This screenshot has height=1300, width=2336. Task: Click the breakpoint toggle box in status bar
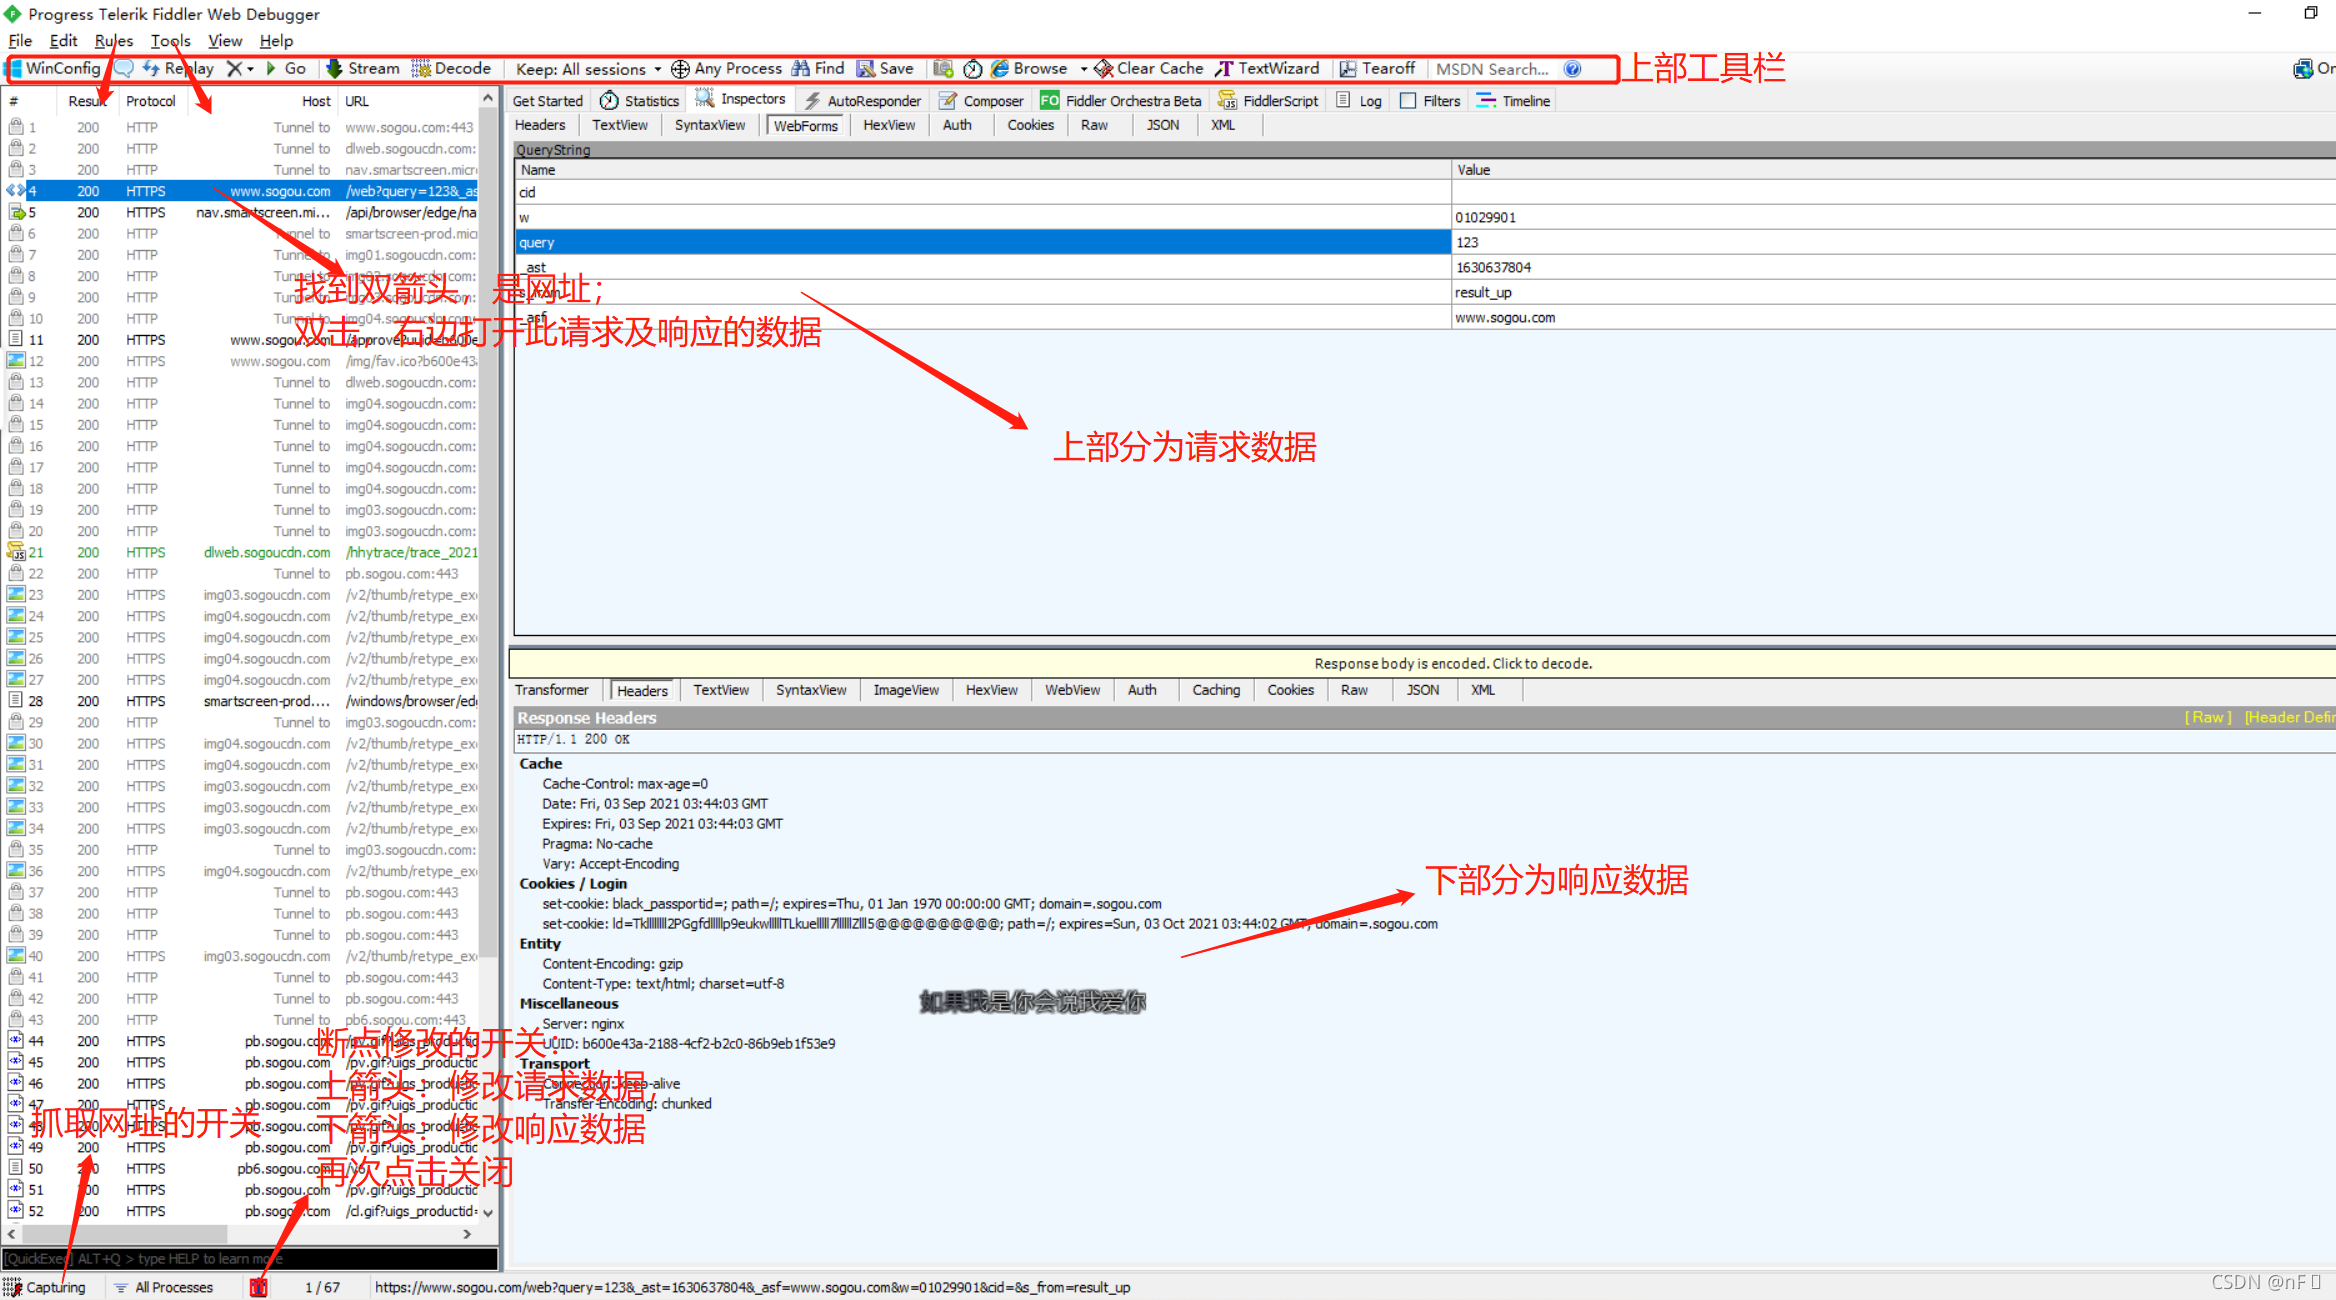(259, 1287)
